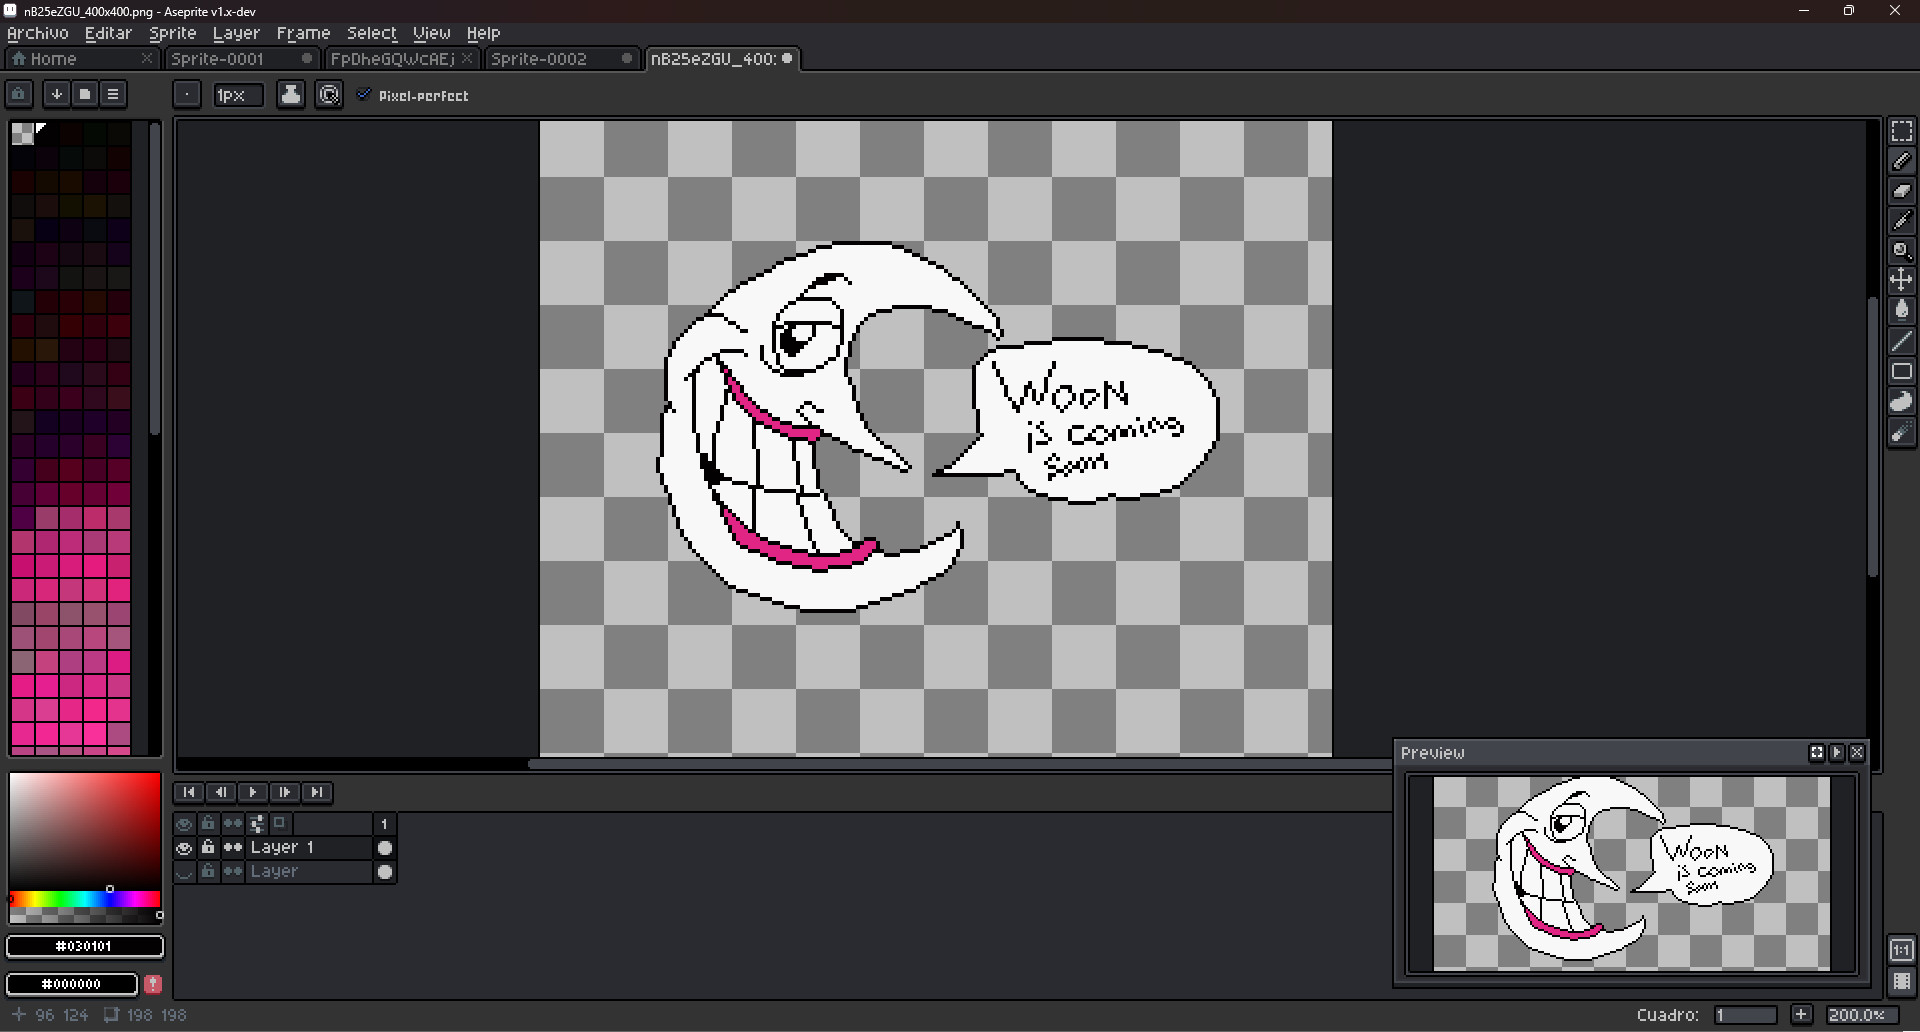Select the Line tool
The image size is (1920, 1032).
tap(1901, 341)
